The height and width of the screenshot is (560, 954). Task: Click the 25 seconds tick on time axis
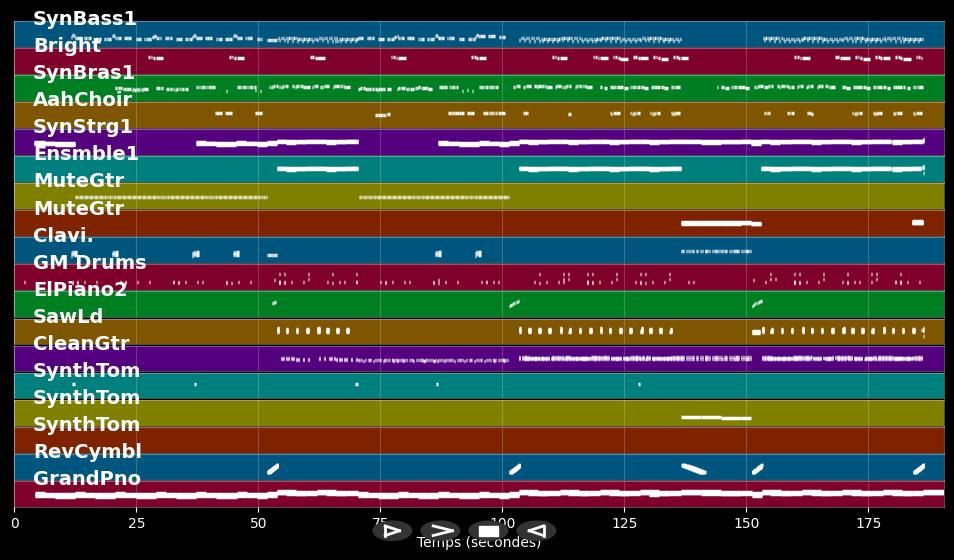click(x=136, y=523)
